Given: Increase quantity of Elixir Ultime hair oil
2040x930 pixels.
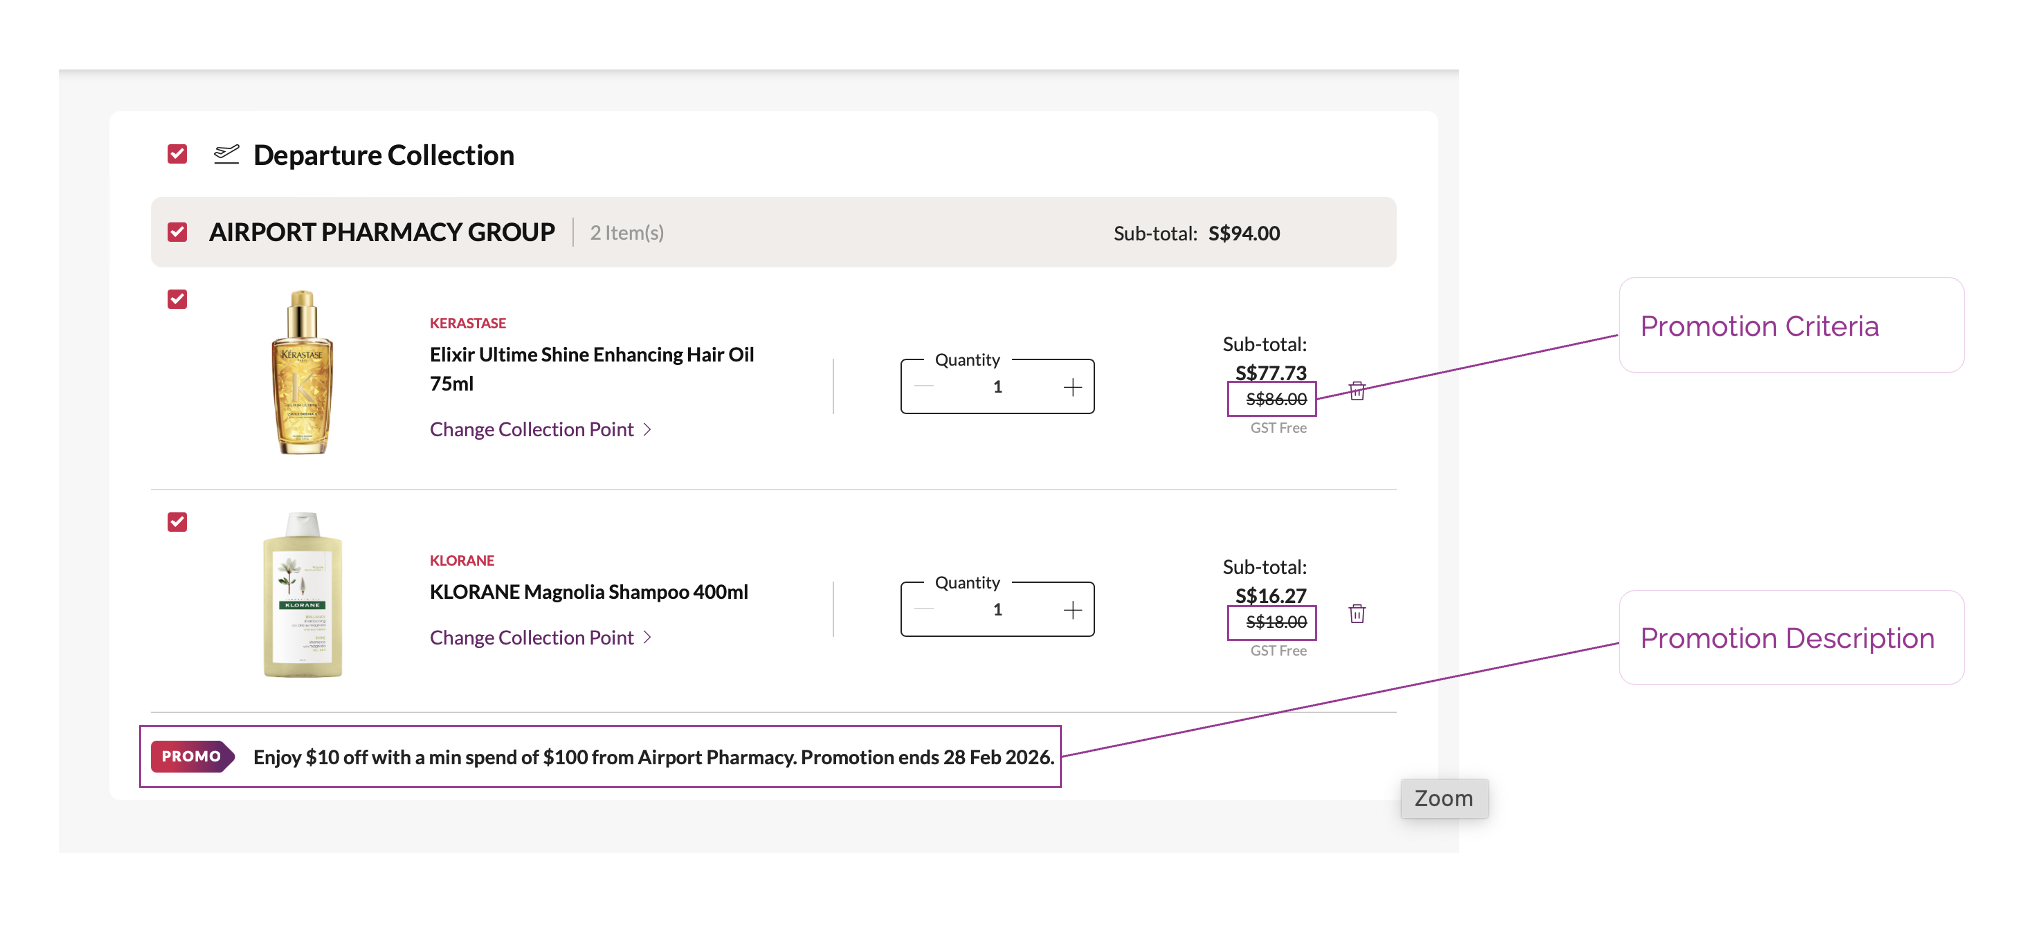Looking at the screenshot, I should click(1072, 388).
